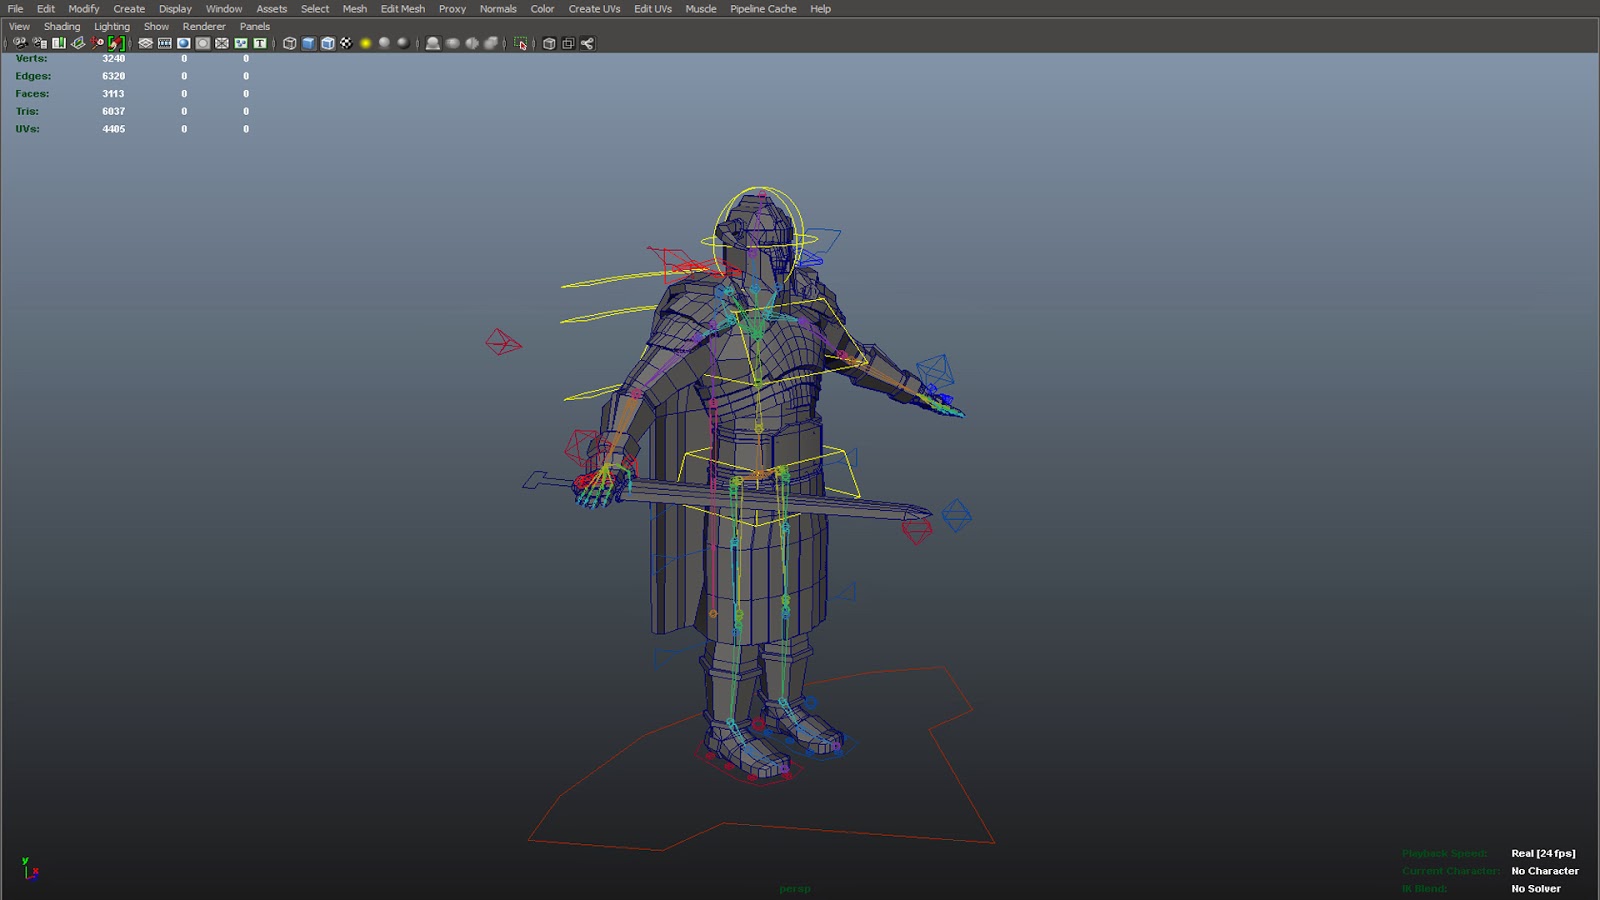Toggle Use All Lights yellow bulb

click(x=365, y=43)
